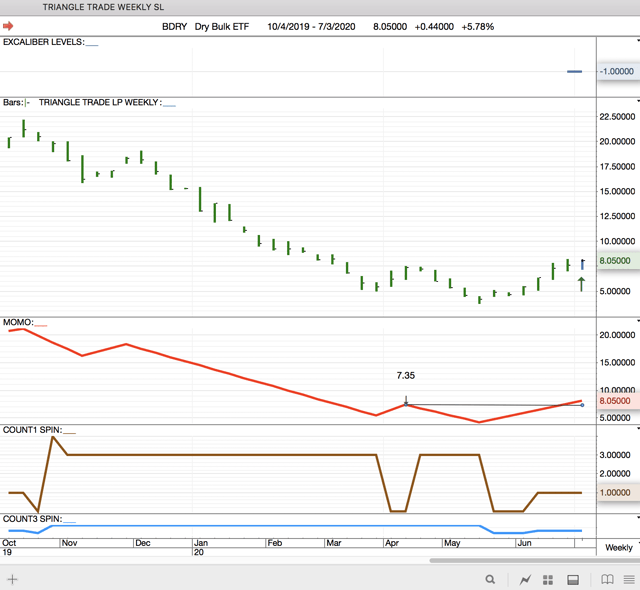The height and width of the screenshot is (590, 640).
Task: Click the horizontal scrollbar thumb
Action: pyautogui.click(x=534, y=561)
